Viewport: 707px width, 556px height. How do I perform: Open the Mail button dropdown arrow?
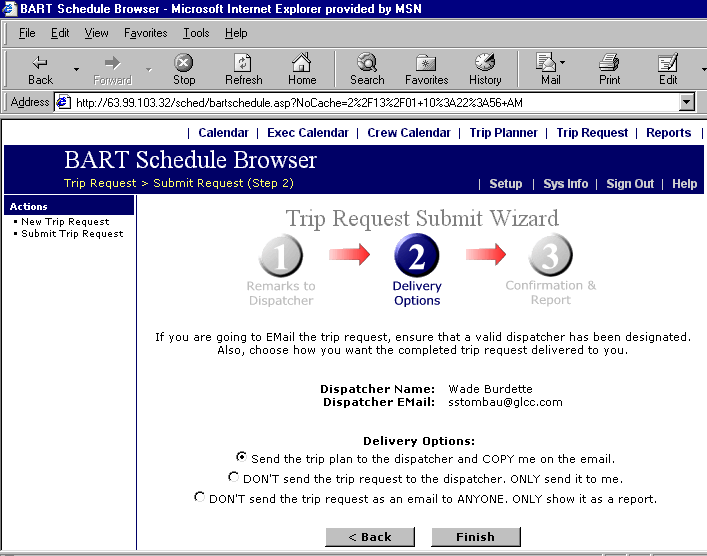(x=562, y=62)
